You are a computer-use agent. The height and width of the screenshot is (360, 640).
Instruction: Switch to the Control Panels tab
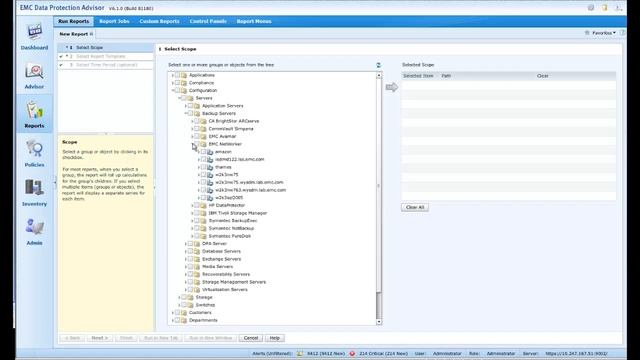208,21
